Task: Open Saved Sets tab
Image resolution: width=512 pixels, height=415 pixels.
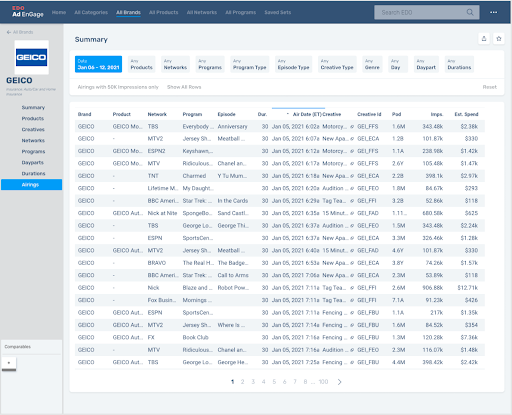Action: (278, 12)
